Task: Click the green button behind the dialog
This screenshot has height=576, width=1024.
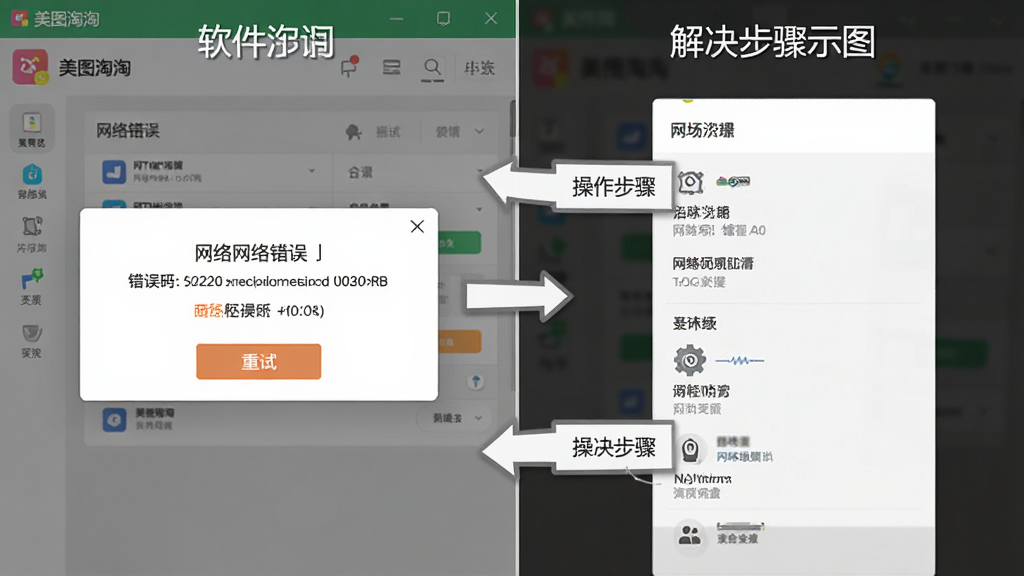Action: coord(459,243)
